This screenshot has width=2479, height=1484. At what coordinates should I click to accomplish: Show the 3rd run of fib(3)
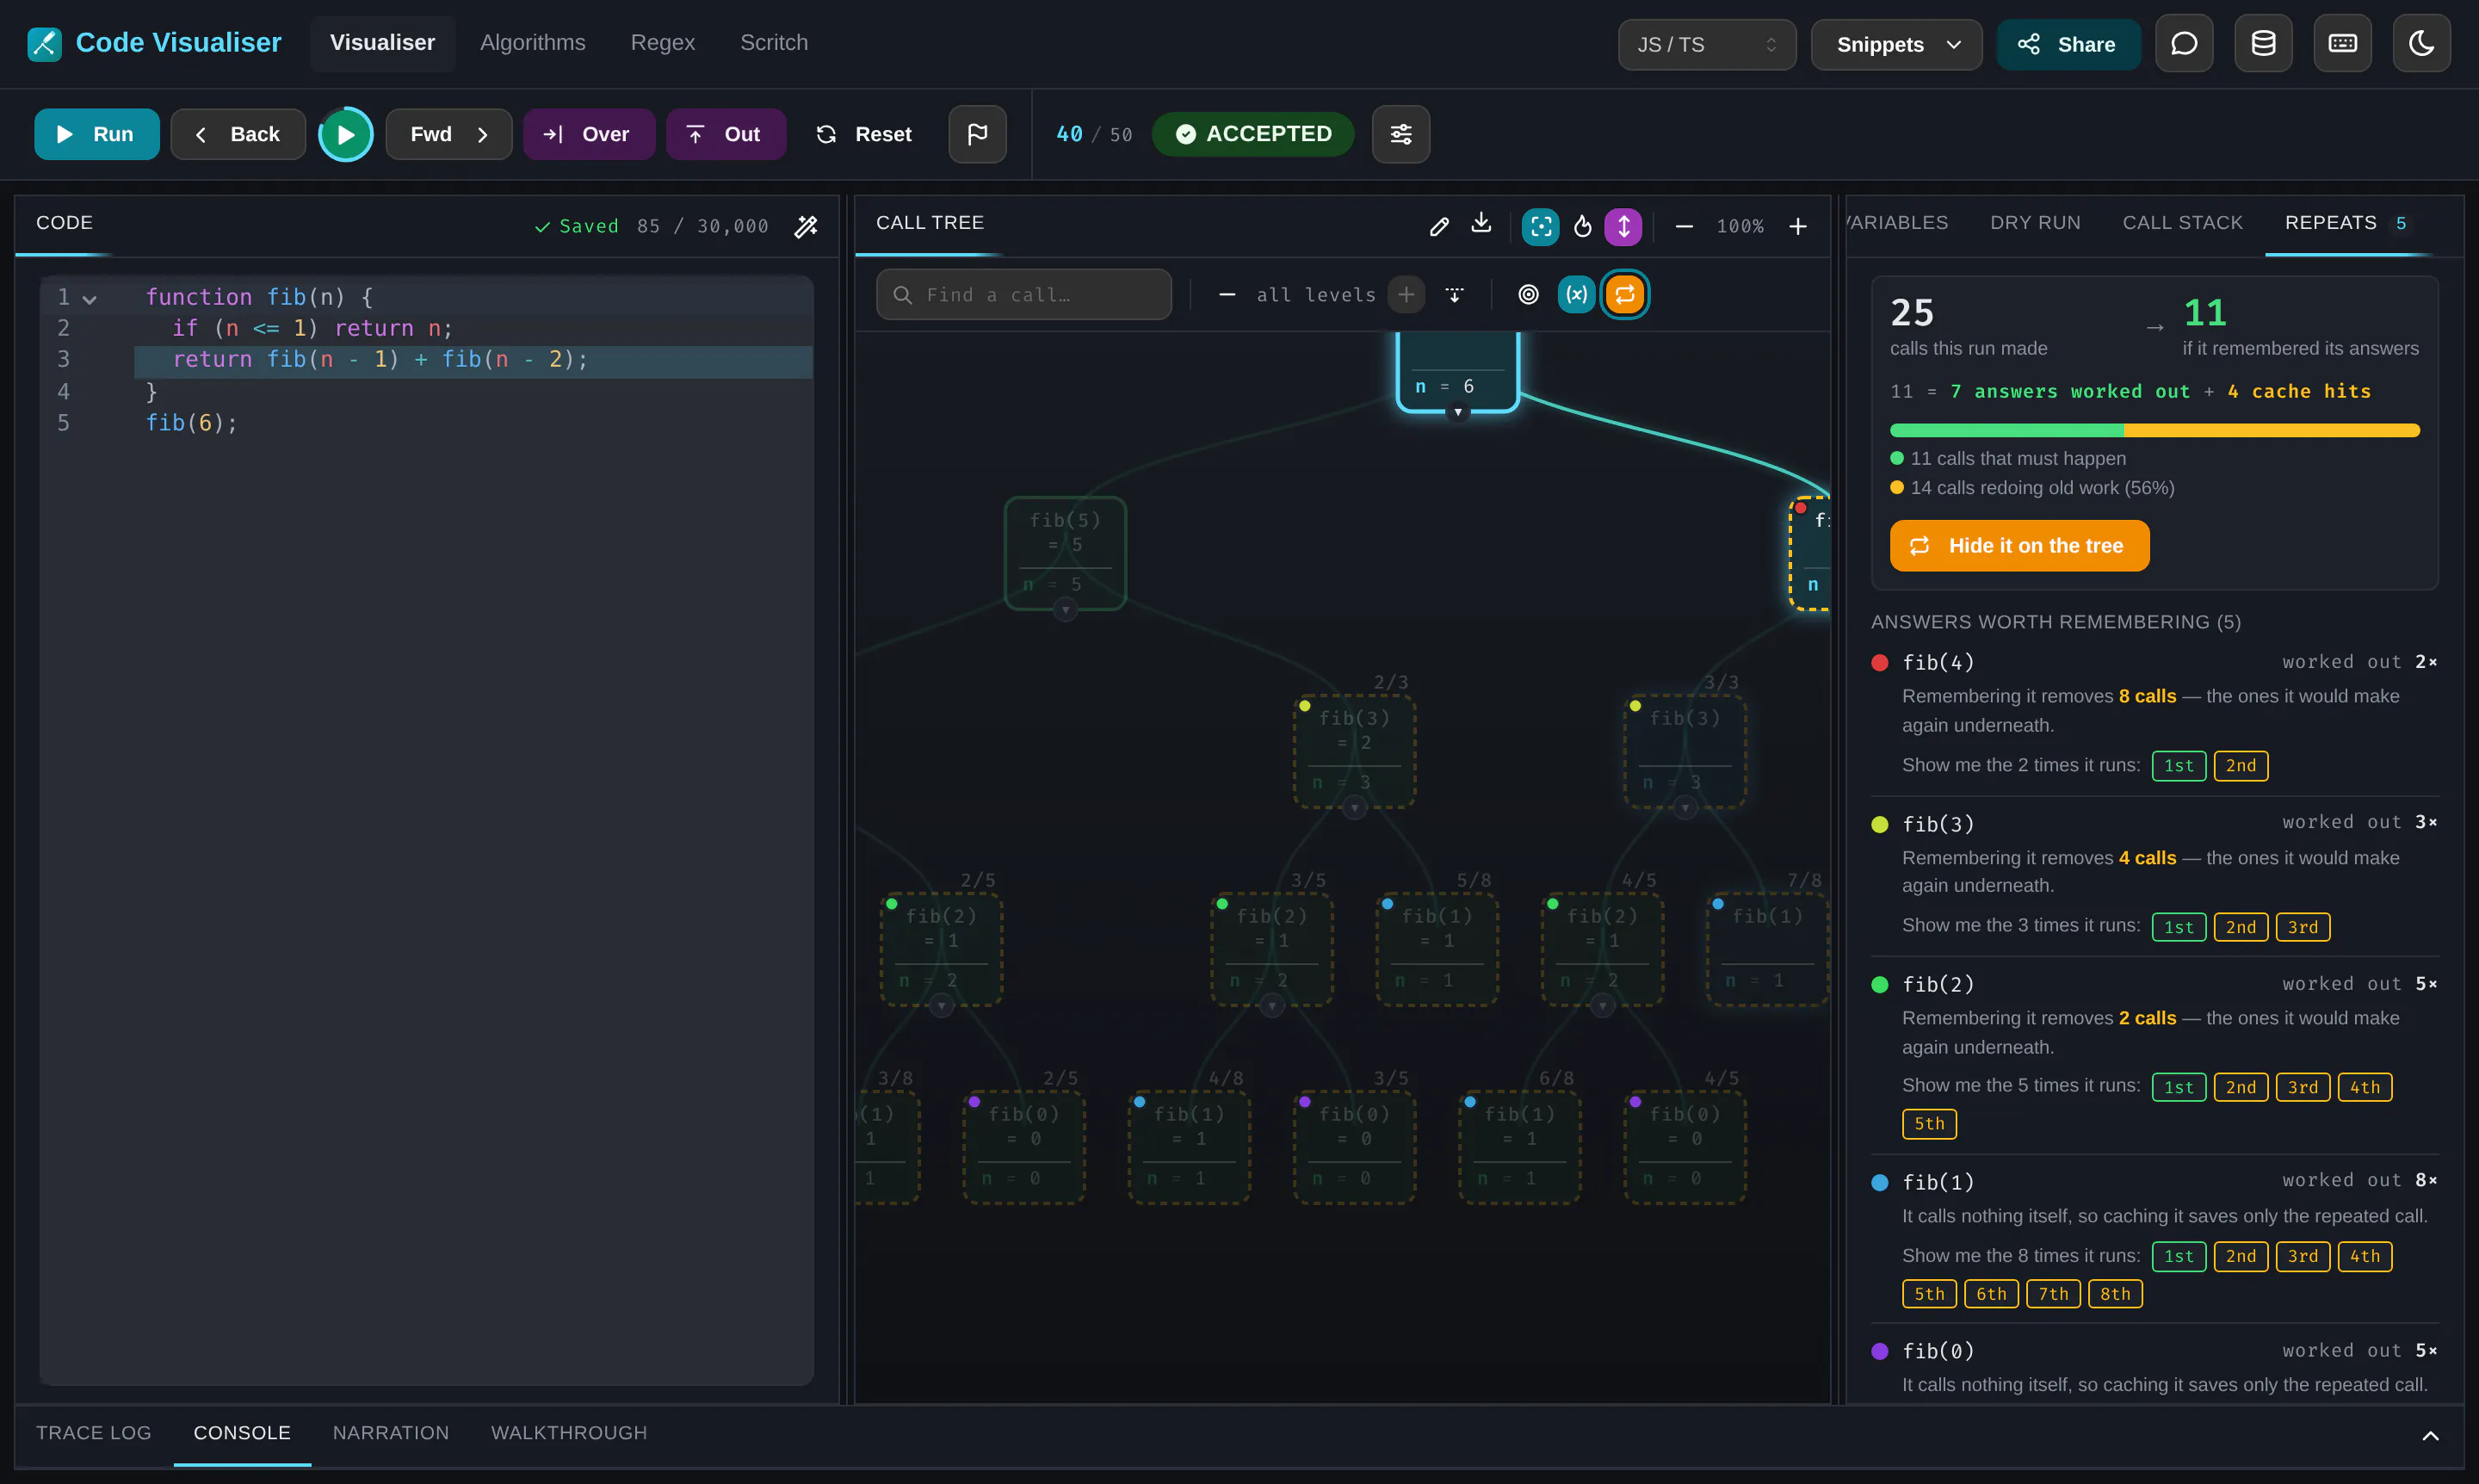pos(2302,927)
